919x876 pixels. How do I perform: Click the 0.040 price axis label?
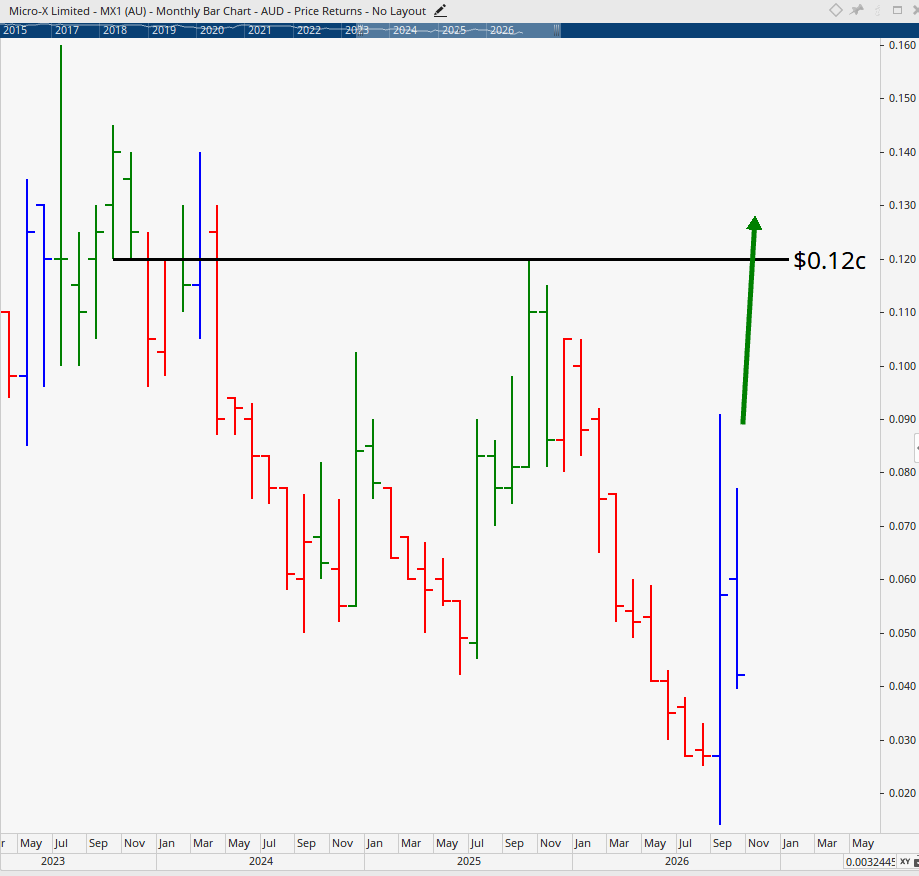pos(902,686)
